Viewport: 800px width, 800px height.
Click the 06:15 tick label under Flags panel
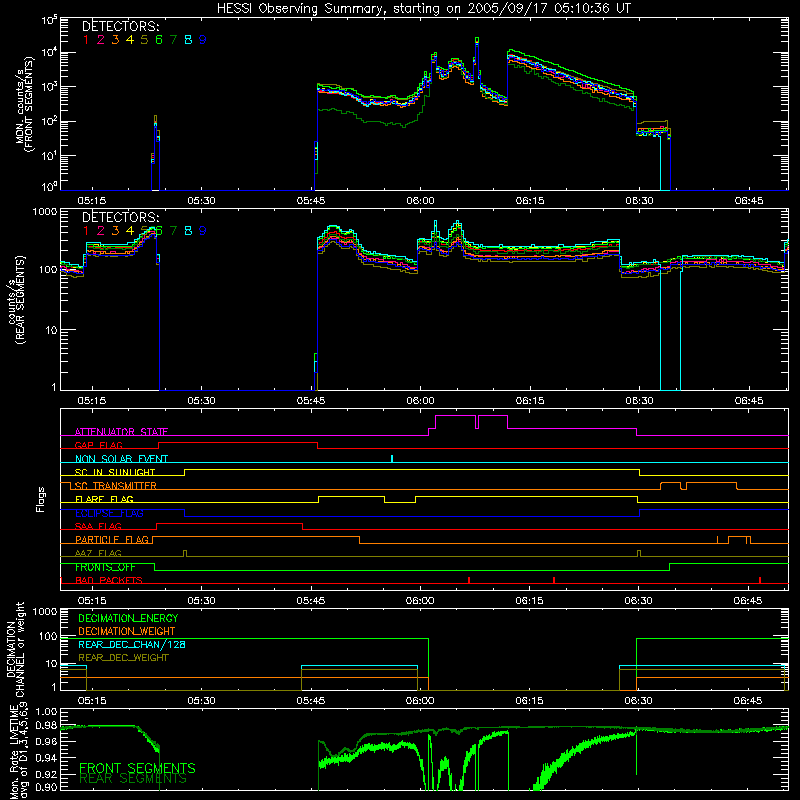click(x=530, y=601)
